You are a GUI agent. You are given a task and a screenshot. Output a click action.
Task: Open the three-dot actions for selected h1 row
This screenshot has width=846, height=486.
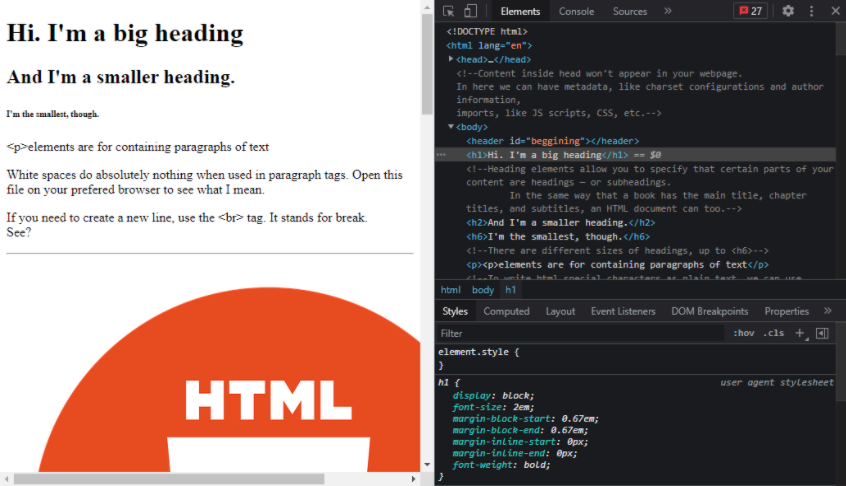(x=441, y=155)
